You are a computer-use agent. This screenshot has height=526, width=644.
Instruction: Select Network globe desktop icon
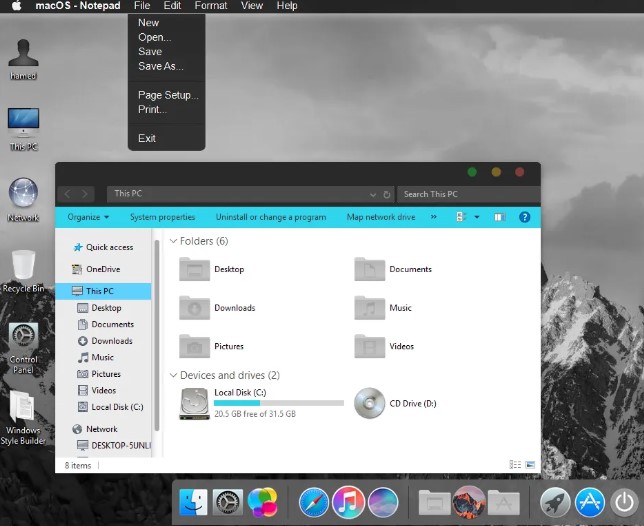tap(23, 200)
